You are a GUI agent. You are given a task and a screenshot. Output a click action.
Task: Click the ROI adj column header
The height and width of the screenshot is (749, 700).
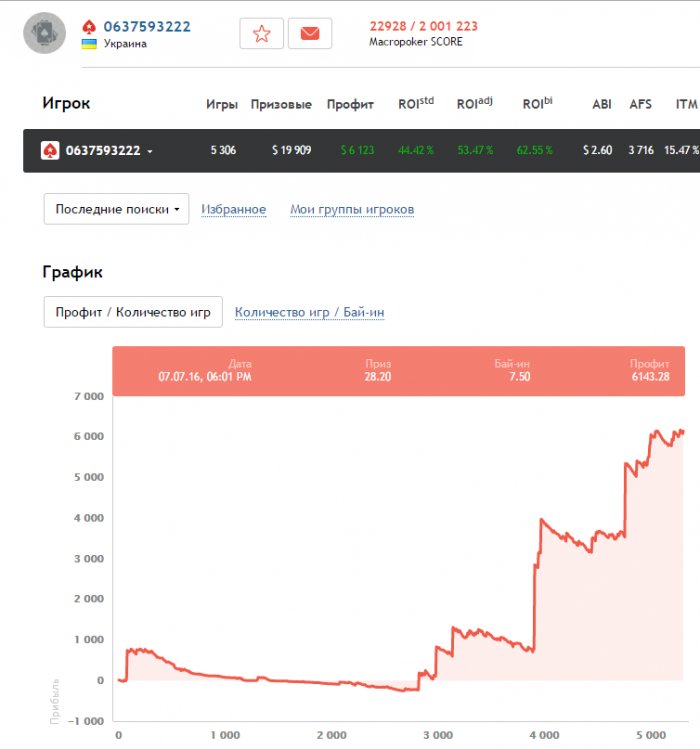pos(474,103)
